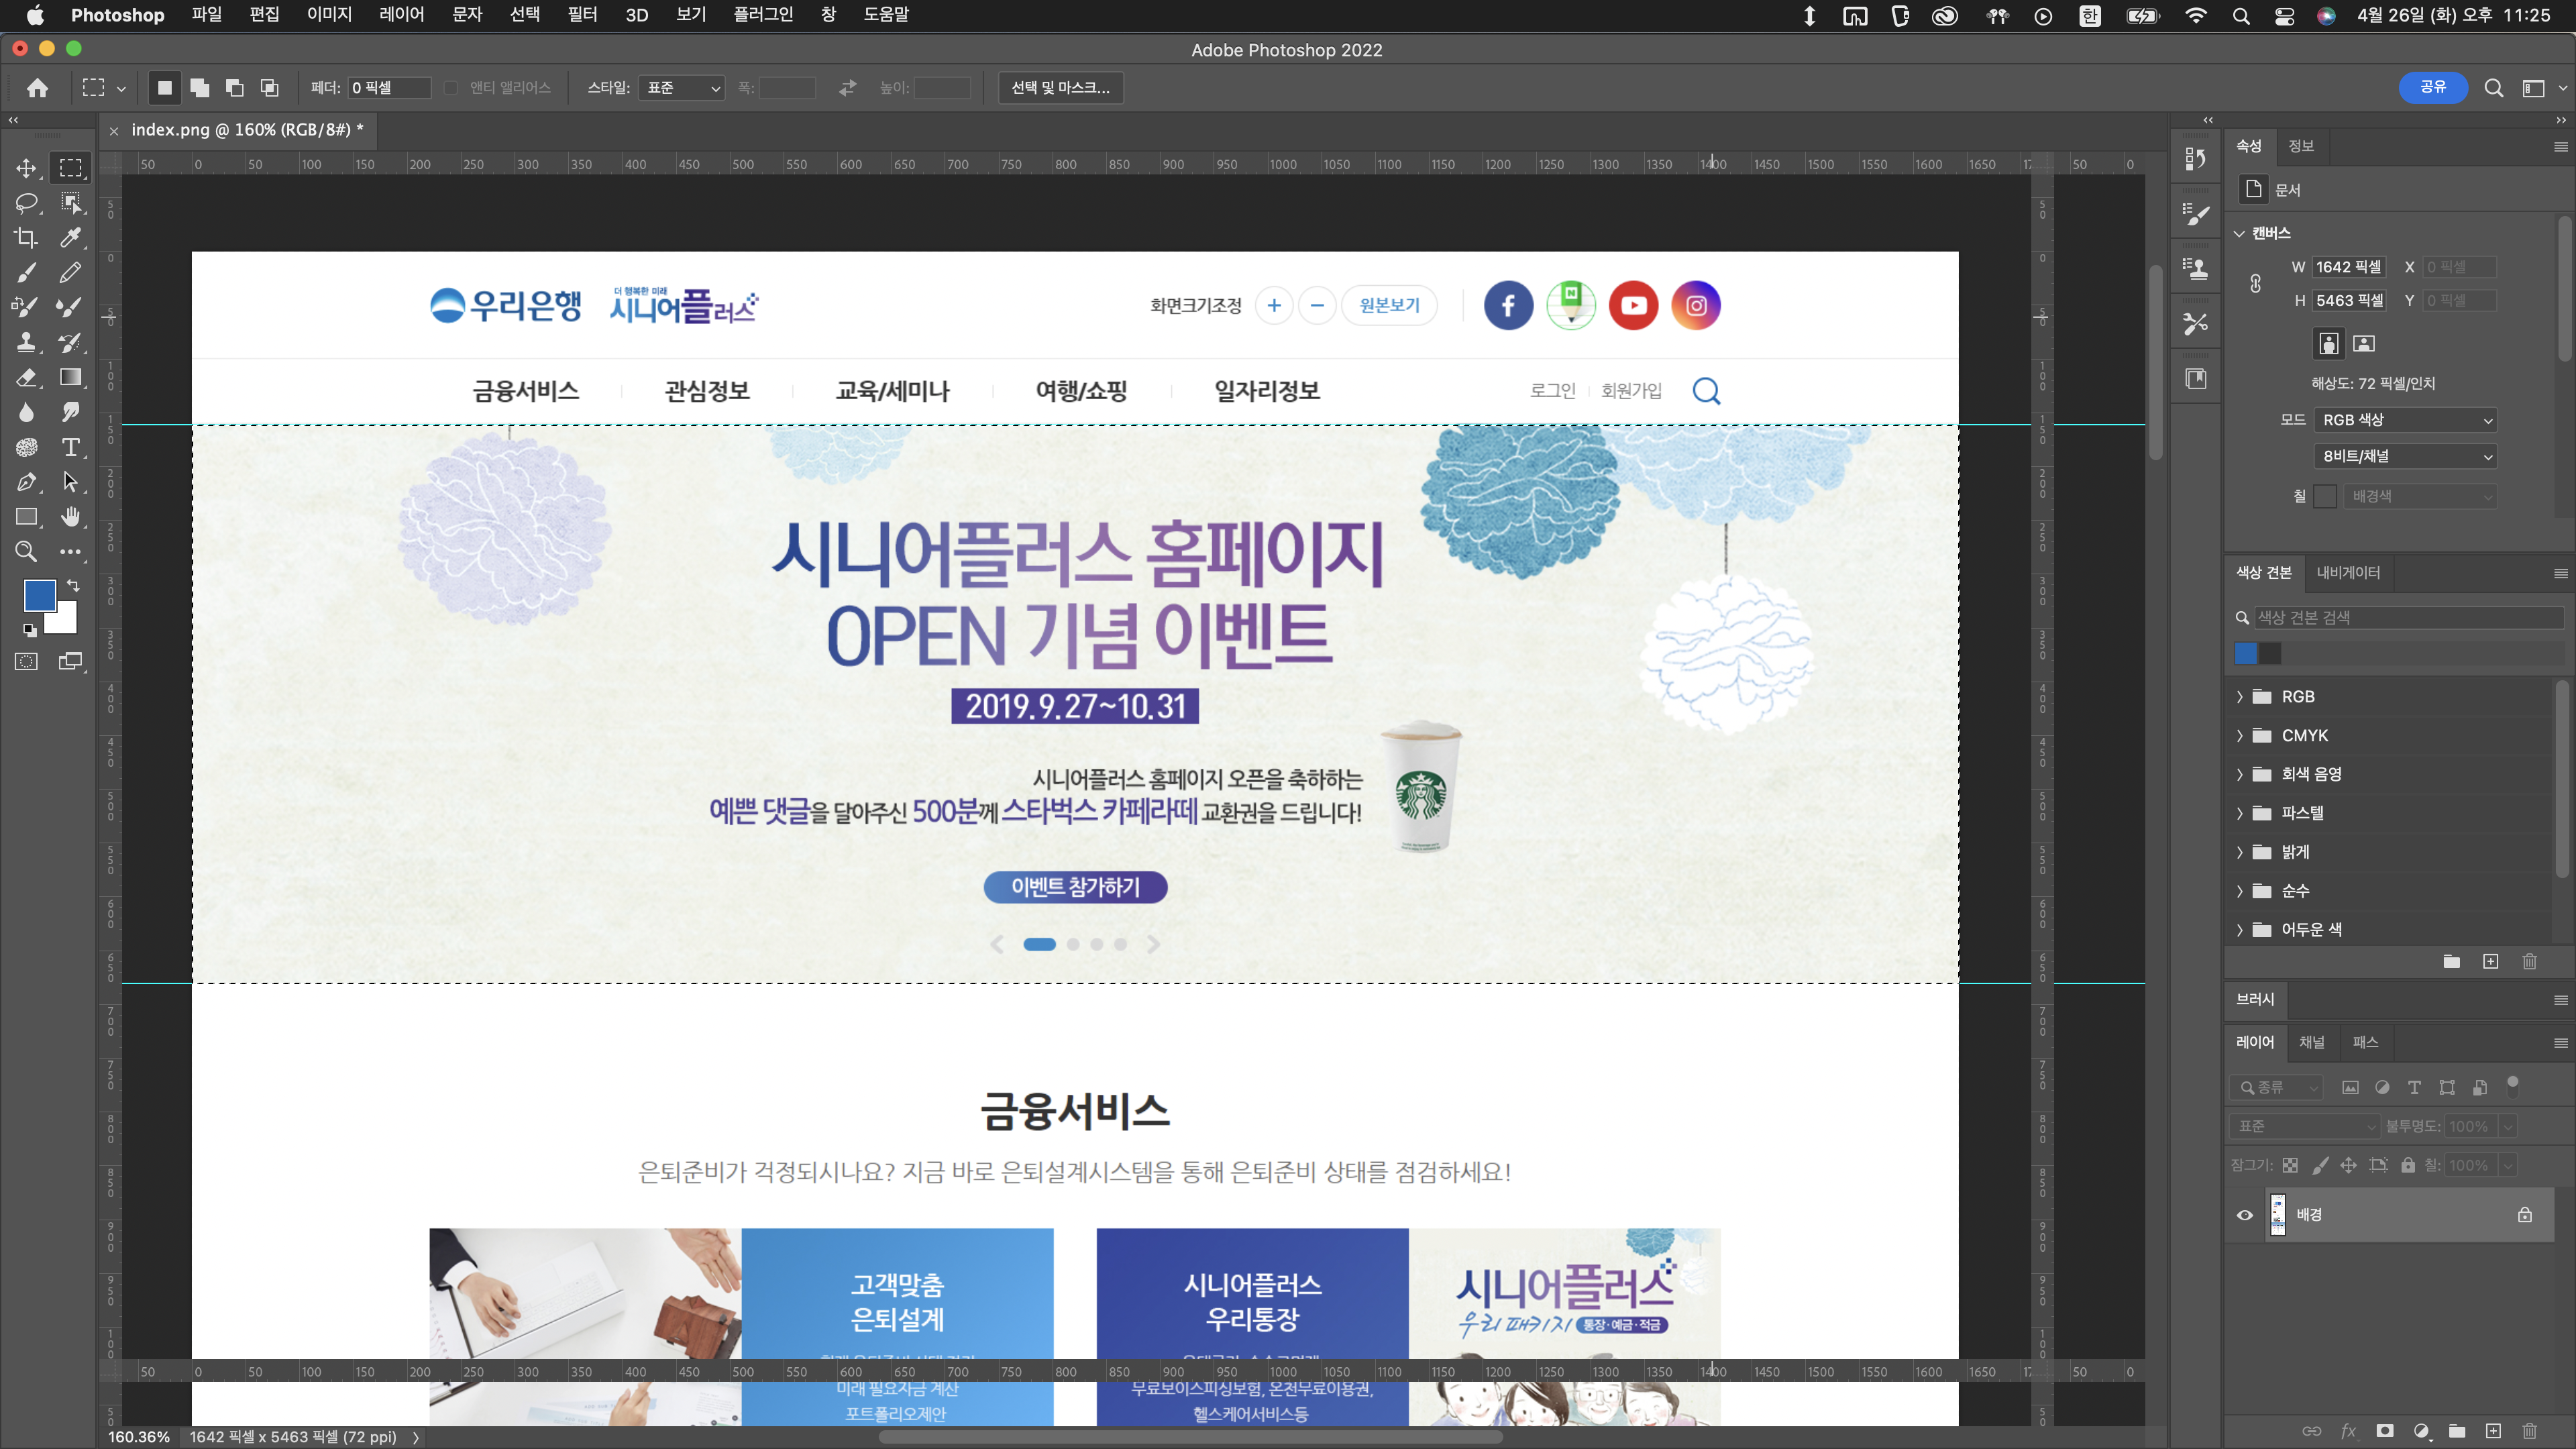Viewport: 2576px width, 1449px height.
Task: Add a layer mask from panel bottom
Action: click(x=2385, y=1431)
